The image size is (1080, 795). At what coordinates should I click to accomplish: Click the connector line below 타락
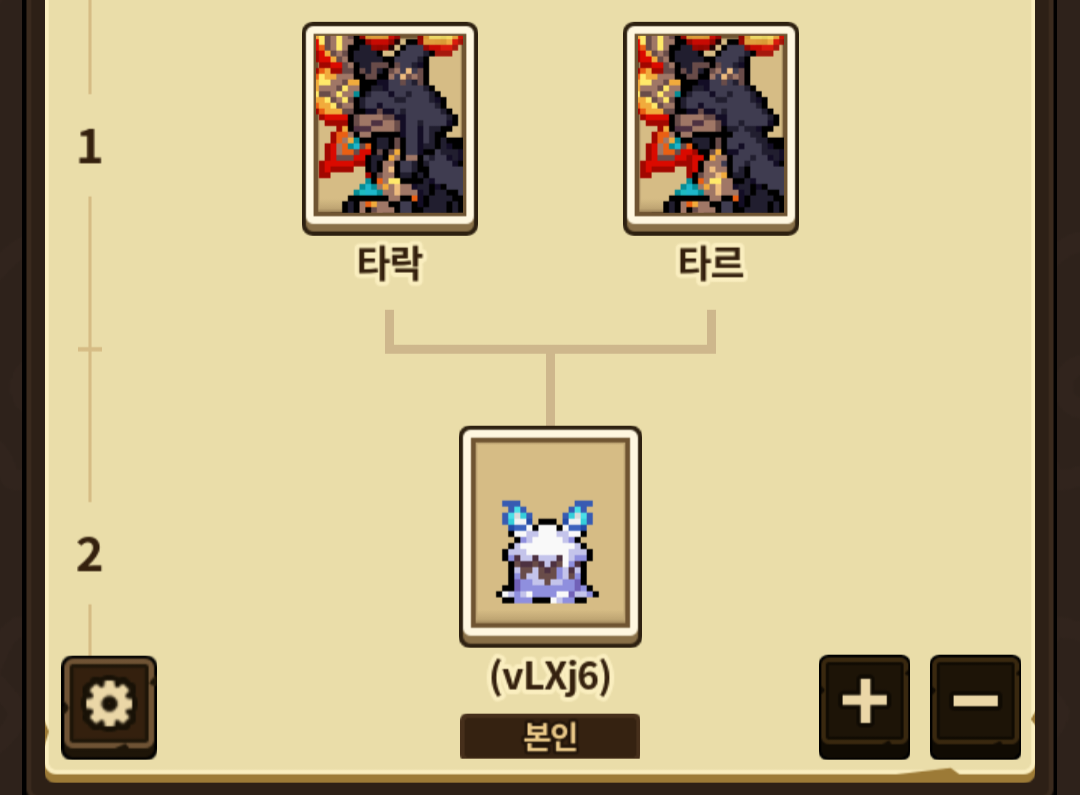point(390,328)
